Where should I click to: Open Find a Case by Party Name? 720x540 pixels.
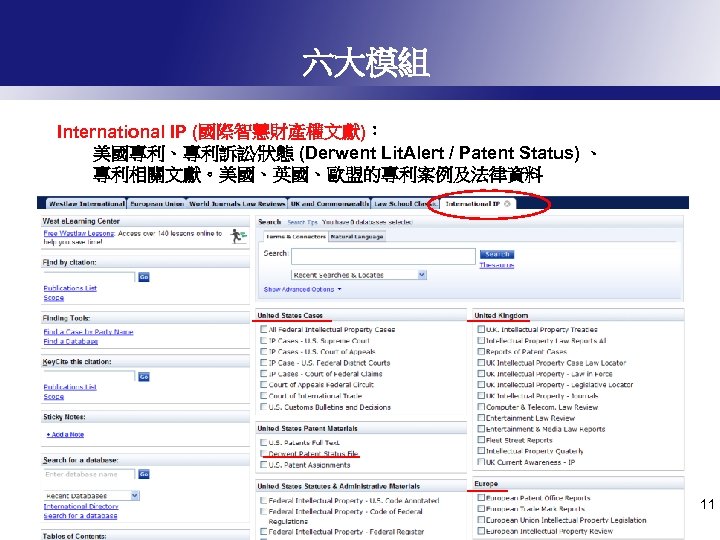88,332
